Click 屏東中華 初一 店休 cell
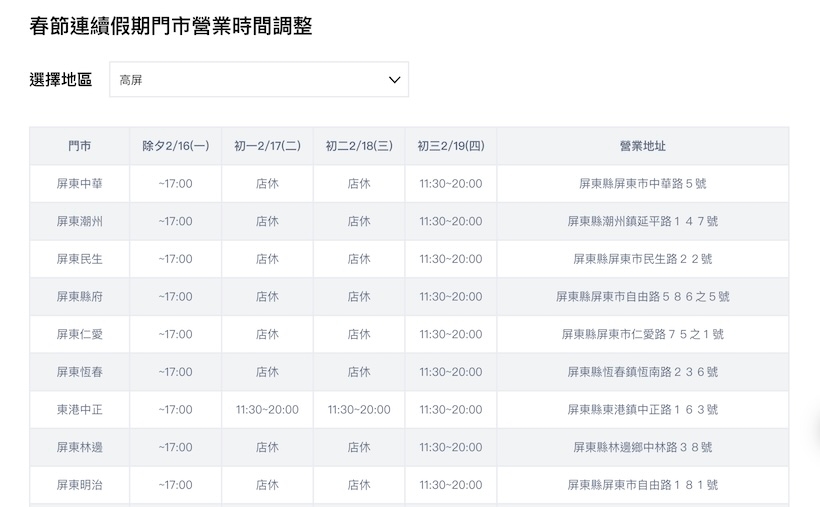 click(x=267, y=184)
